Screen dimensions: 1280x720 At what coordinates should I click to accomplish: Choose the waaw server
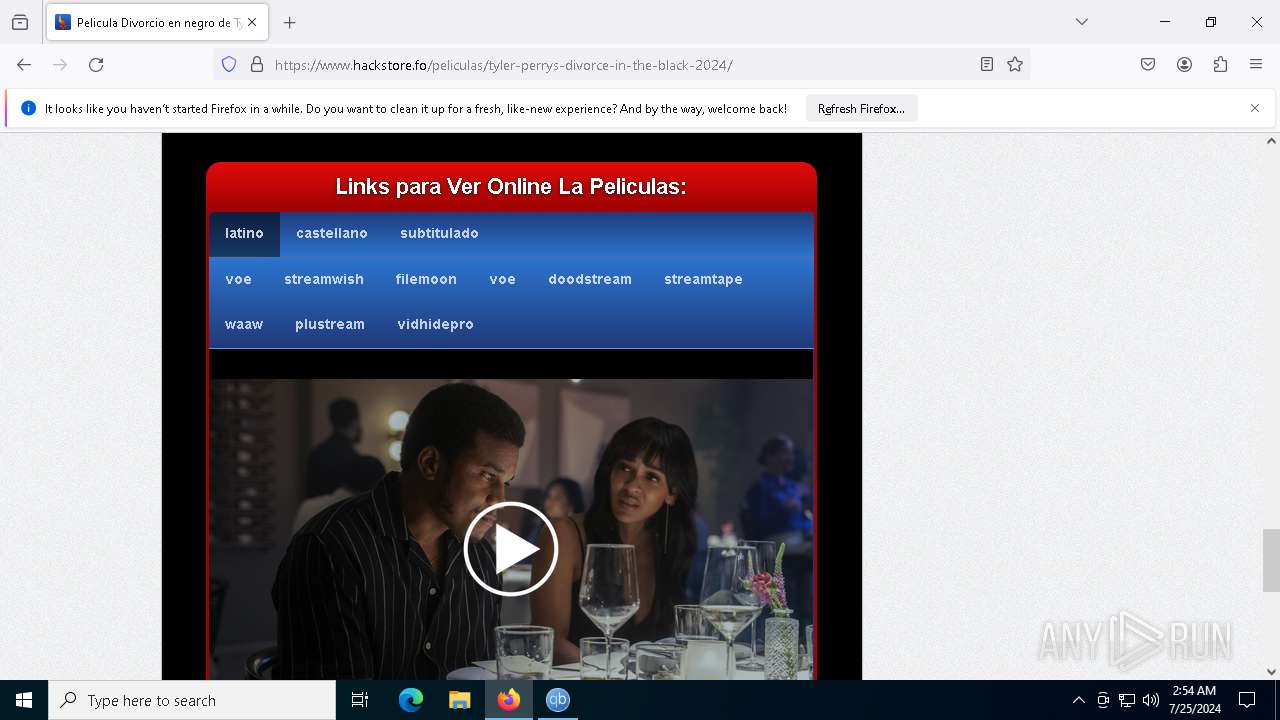[244, 324]
